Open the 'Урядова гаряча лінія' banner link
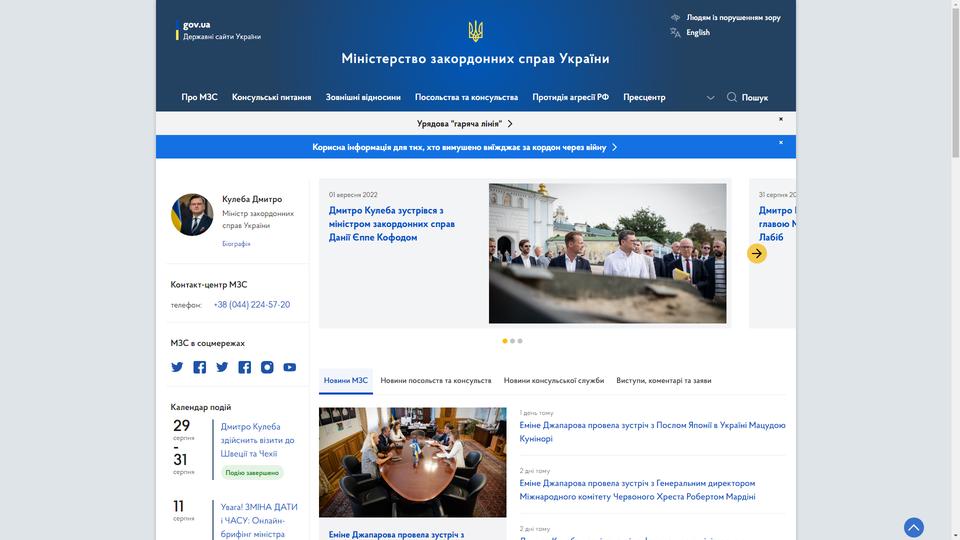 [465, 124]
